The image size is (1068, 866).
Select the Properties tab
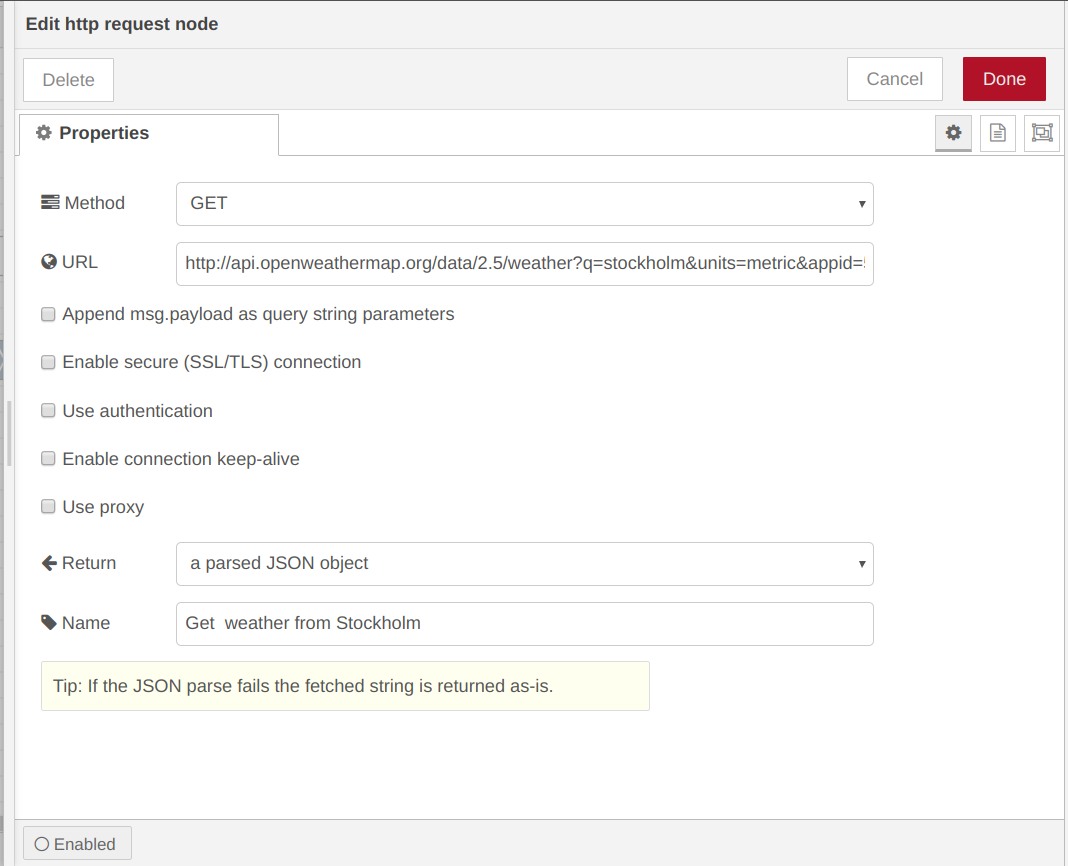(x=148, y=134)
